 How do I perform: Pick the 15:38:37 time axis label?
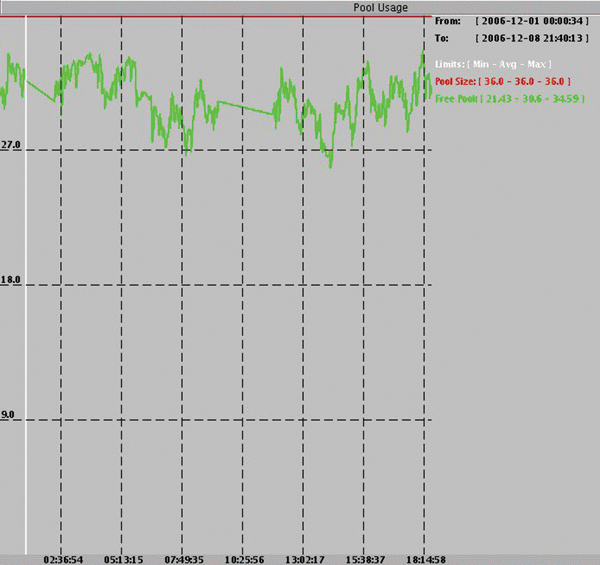pyautogui.click(x=365, y=558)
